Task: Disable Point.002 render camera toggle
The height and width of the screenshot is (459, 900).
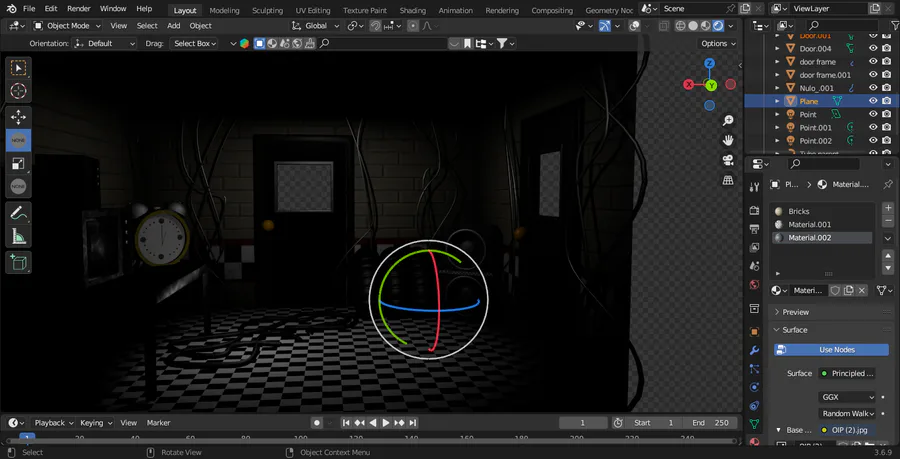Action: coord(887,141)
